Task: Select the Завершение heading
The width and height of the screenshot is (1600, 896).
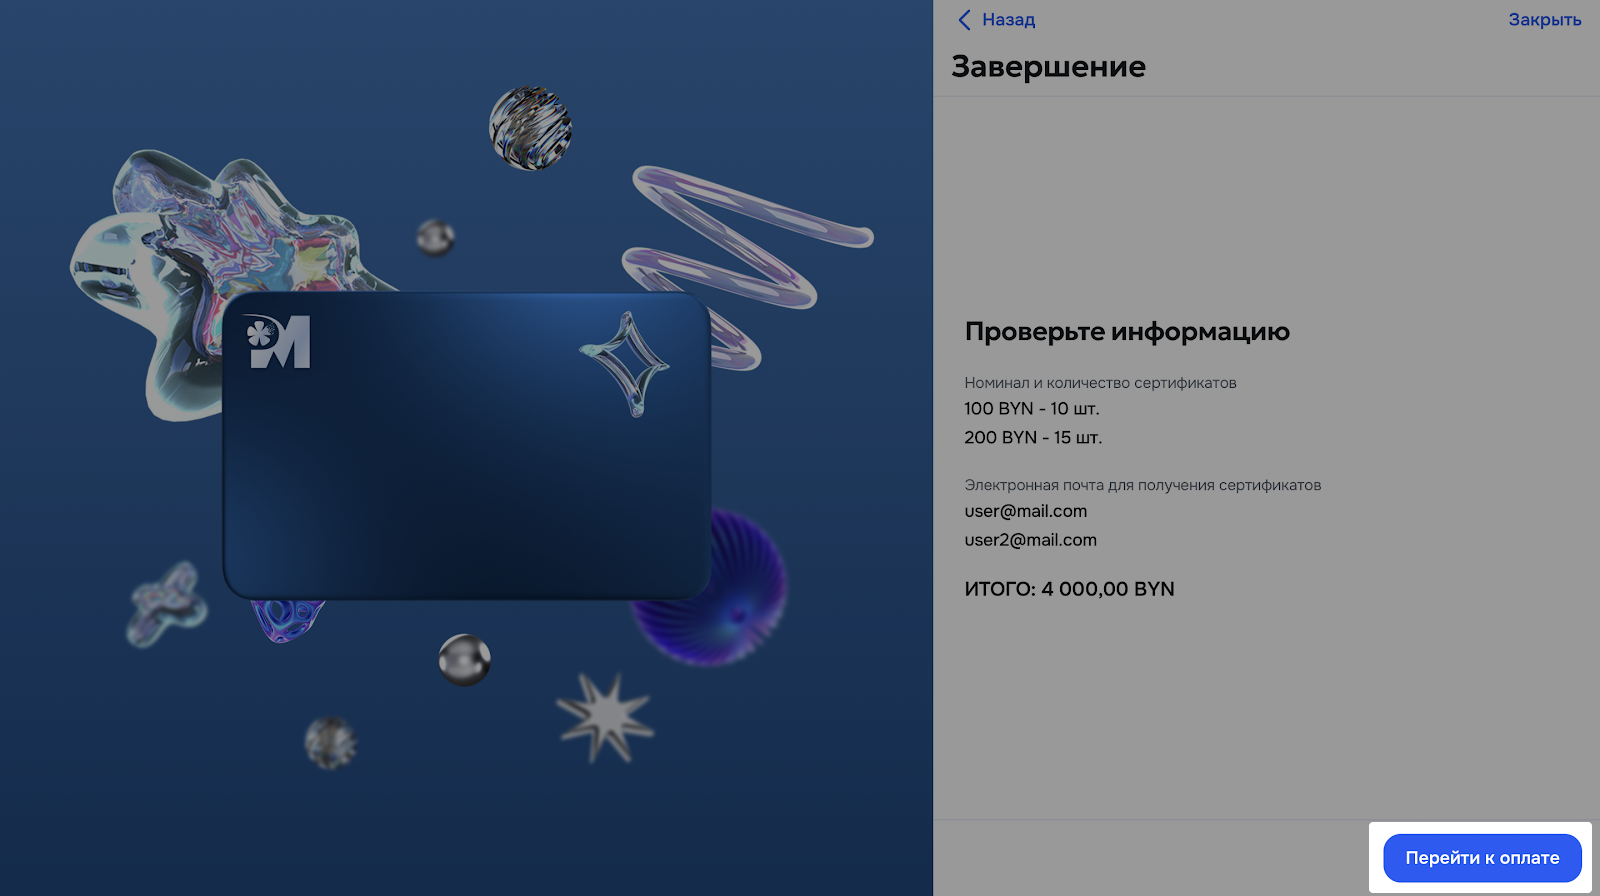Action: pos(1048,67)
